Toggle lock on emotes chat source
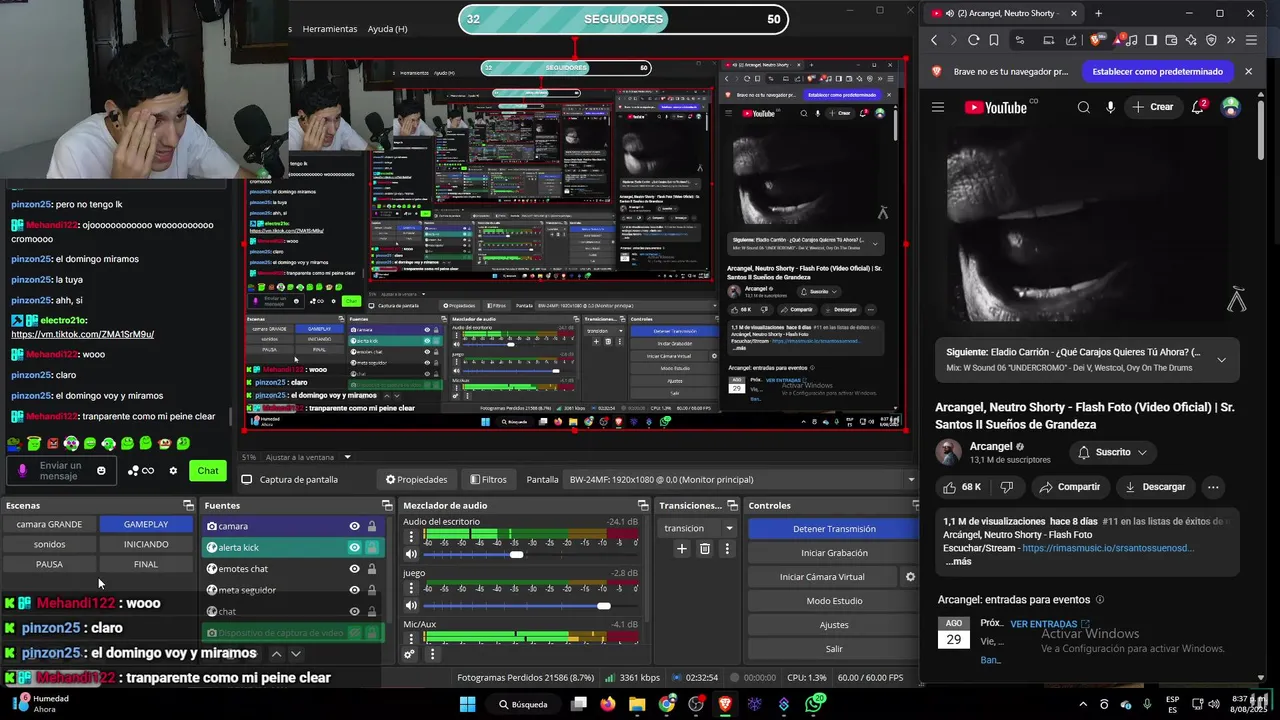1280x720 pixels. coord(372,569)
